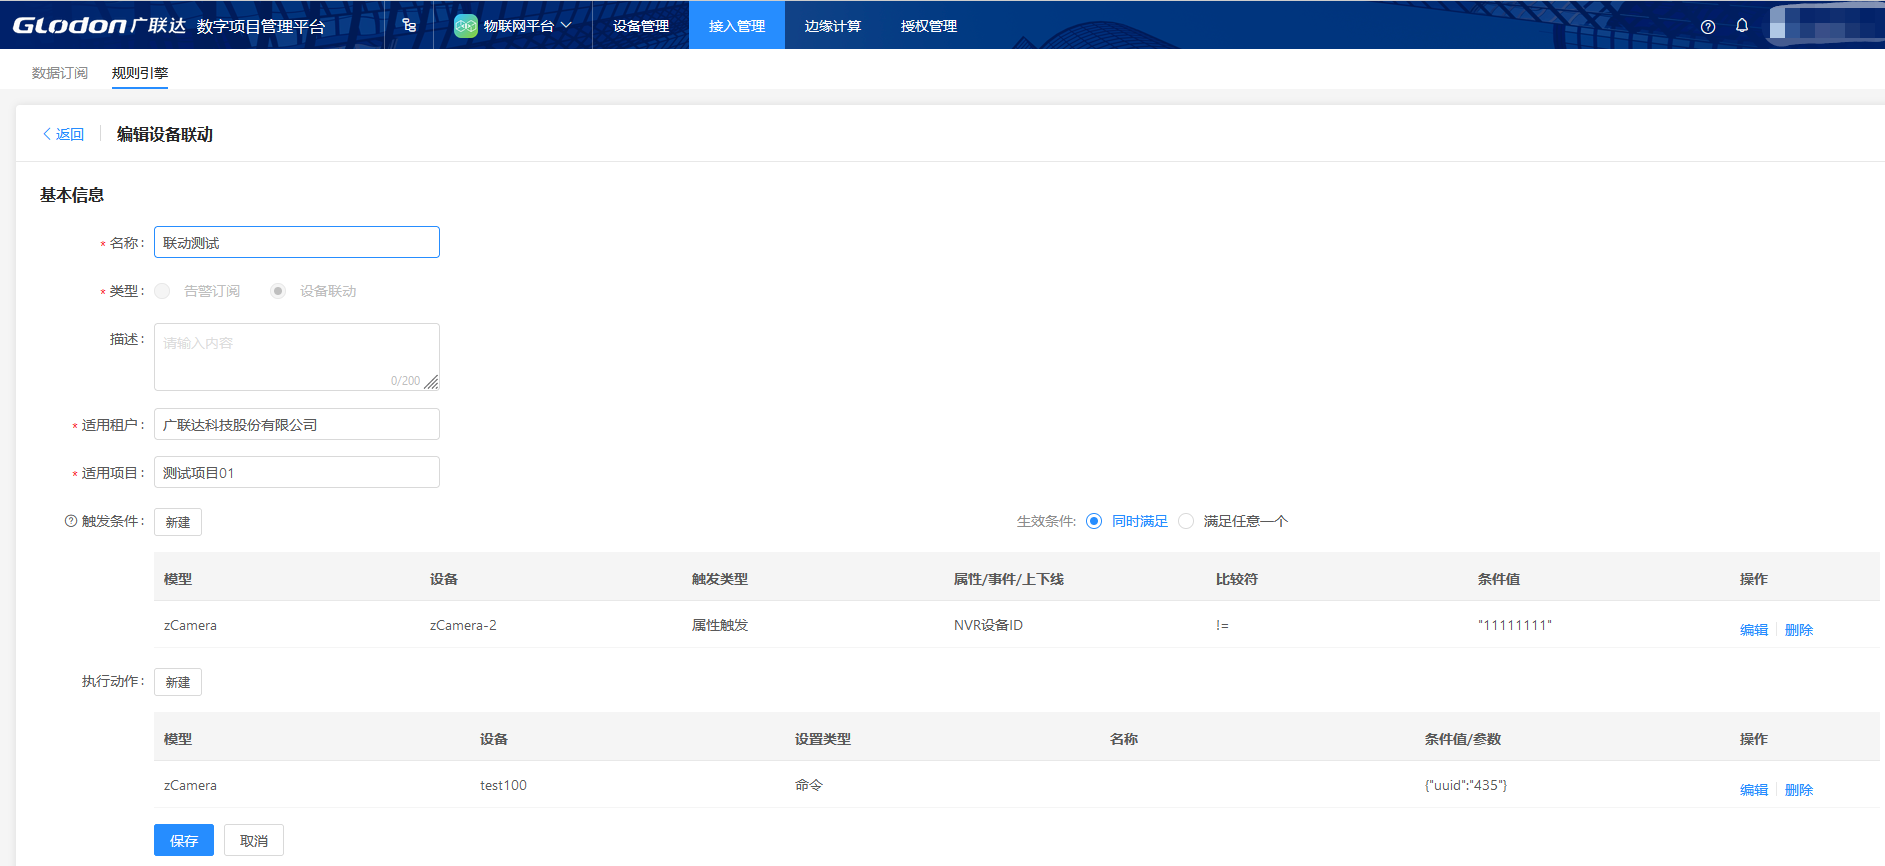
Task: Open the help question mark icon
Action: coord(1708,27)
